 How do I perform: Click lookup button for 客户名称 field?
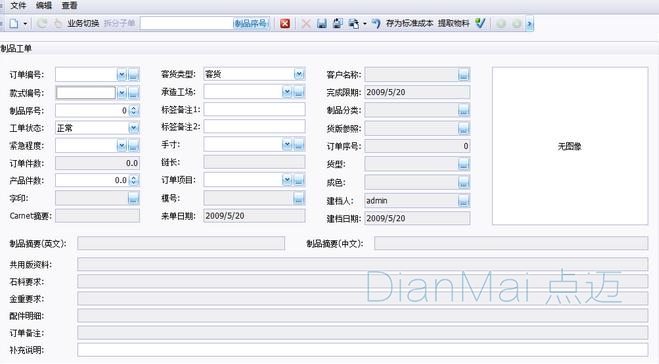point(463,75)
